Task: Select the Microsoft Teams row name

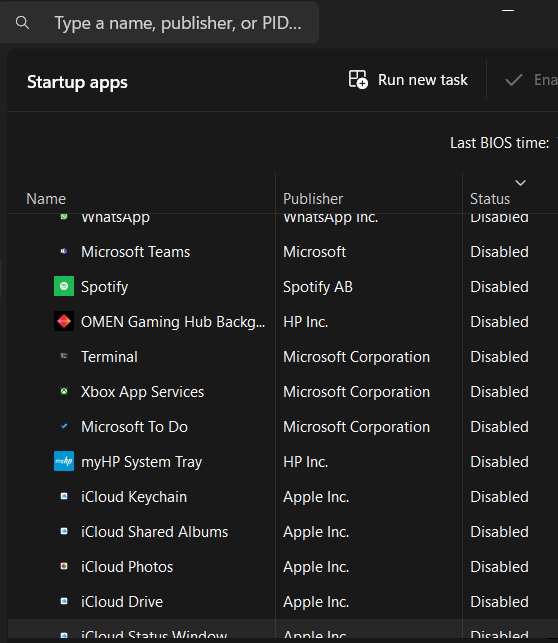Action: pos(136,252)
